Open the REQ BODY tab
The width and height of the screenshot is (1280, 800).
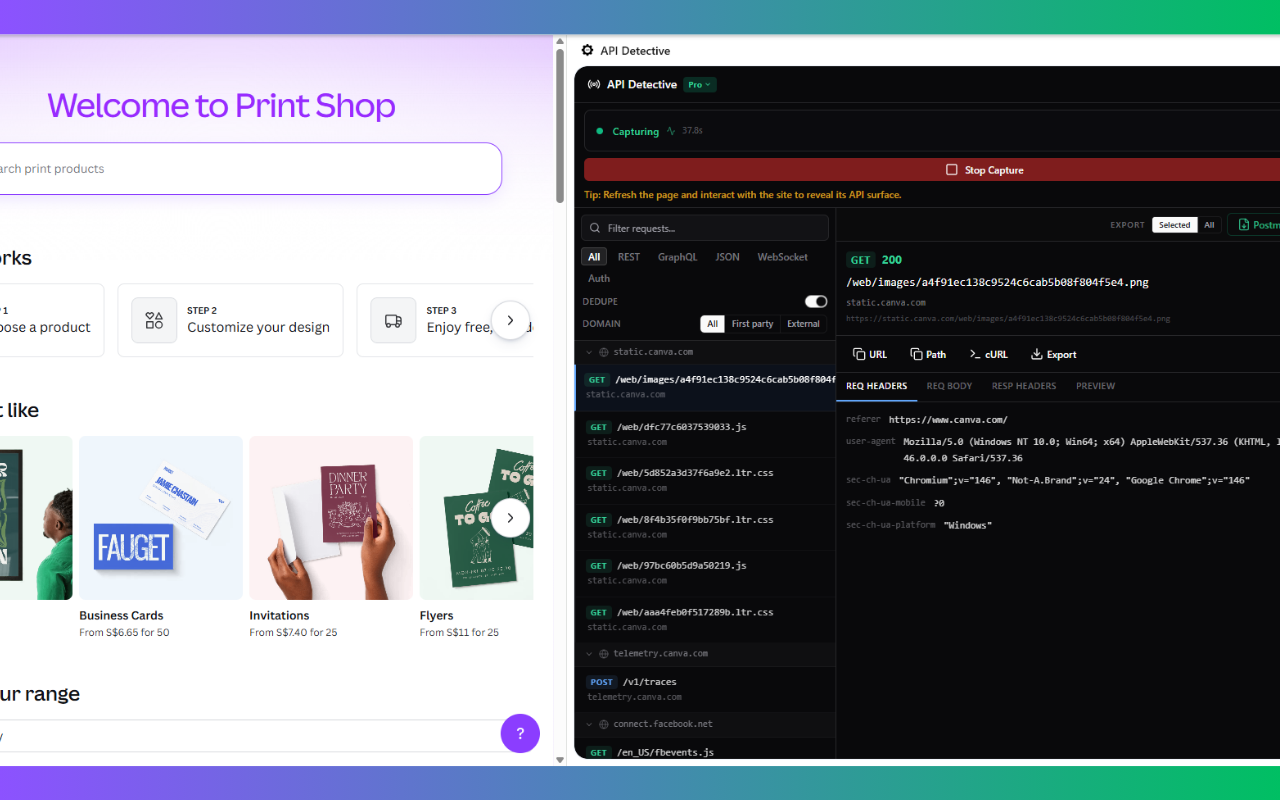pos(949,386)
